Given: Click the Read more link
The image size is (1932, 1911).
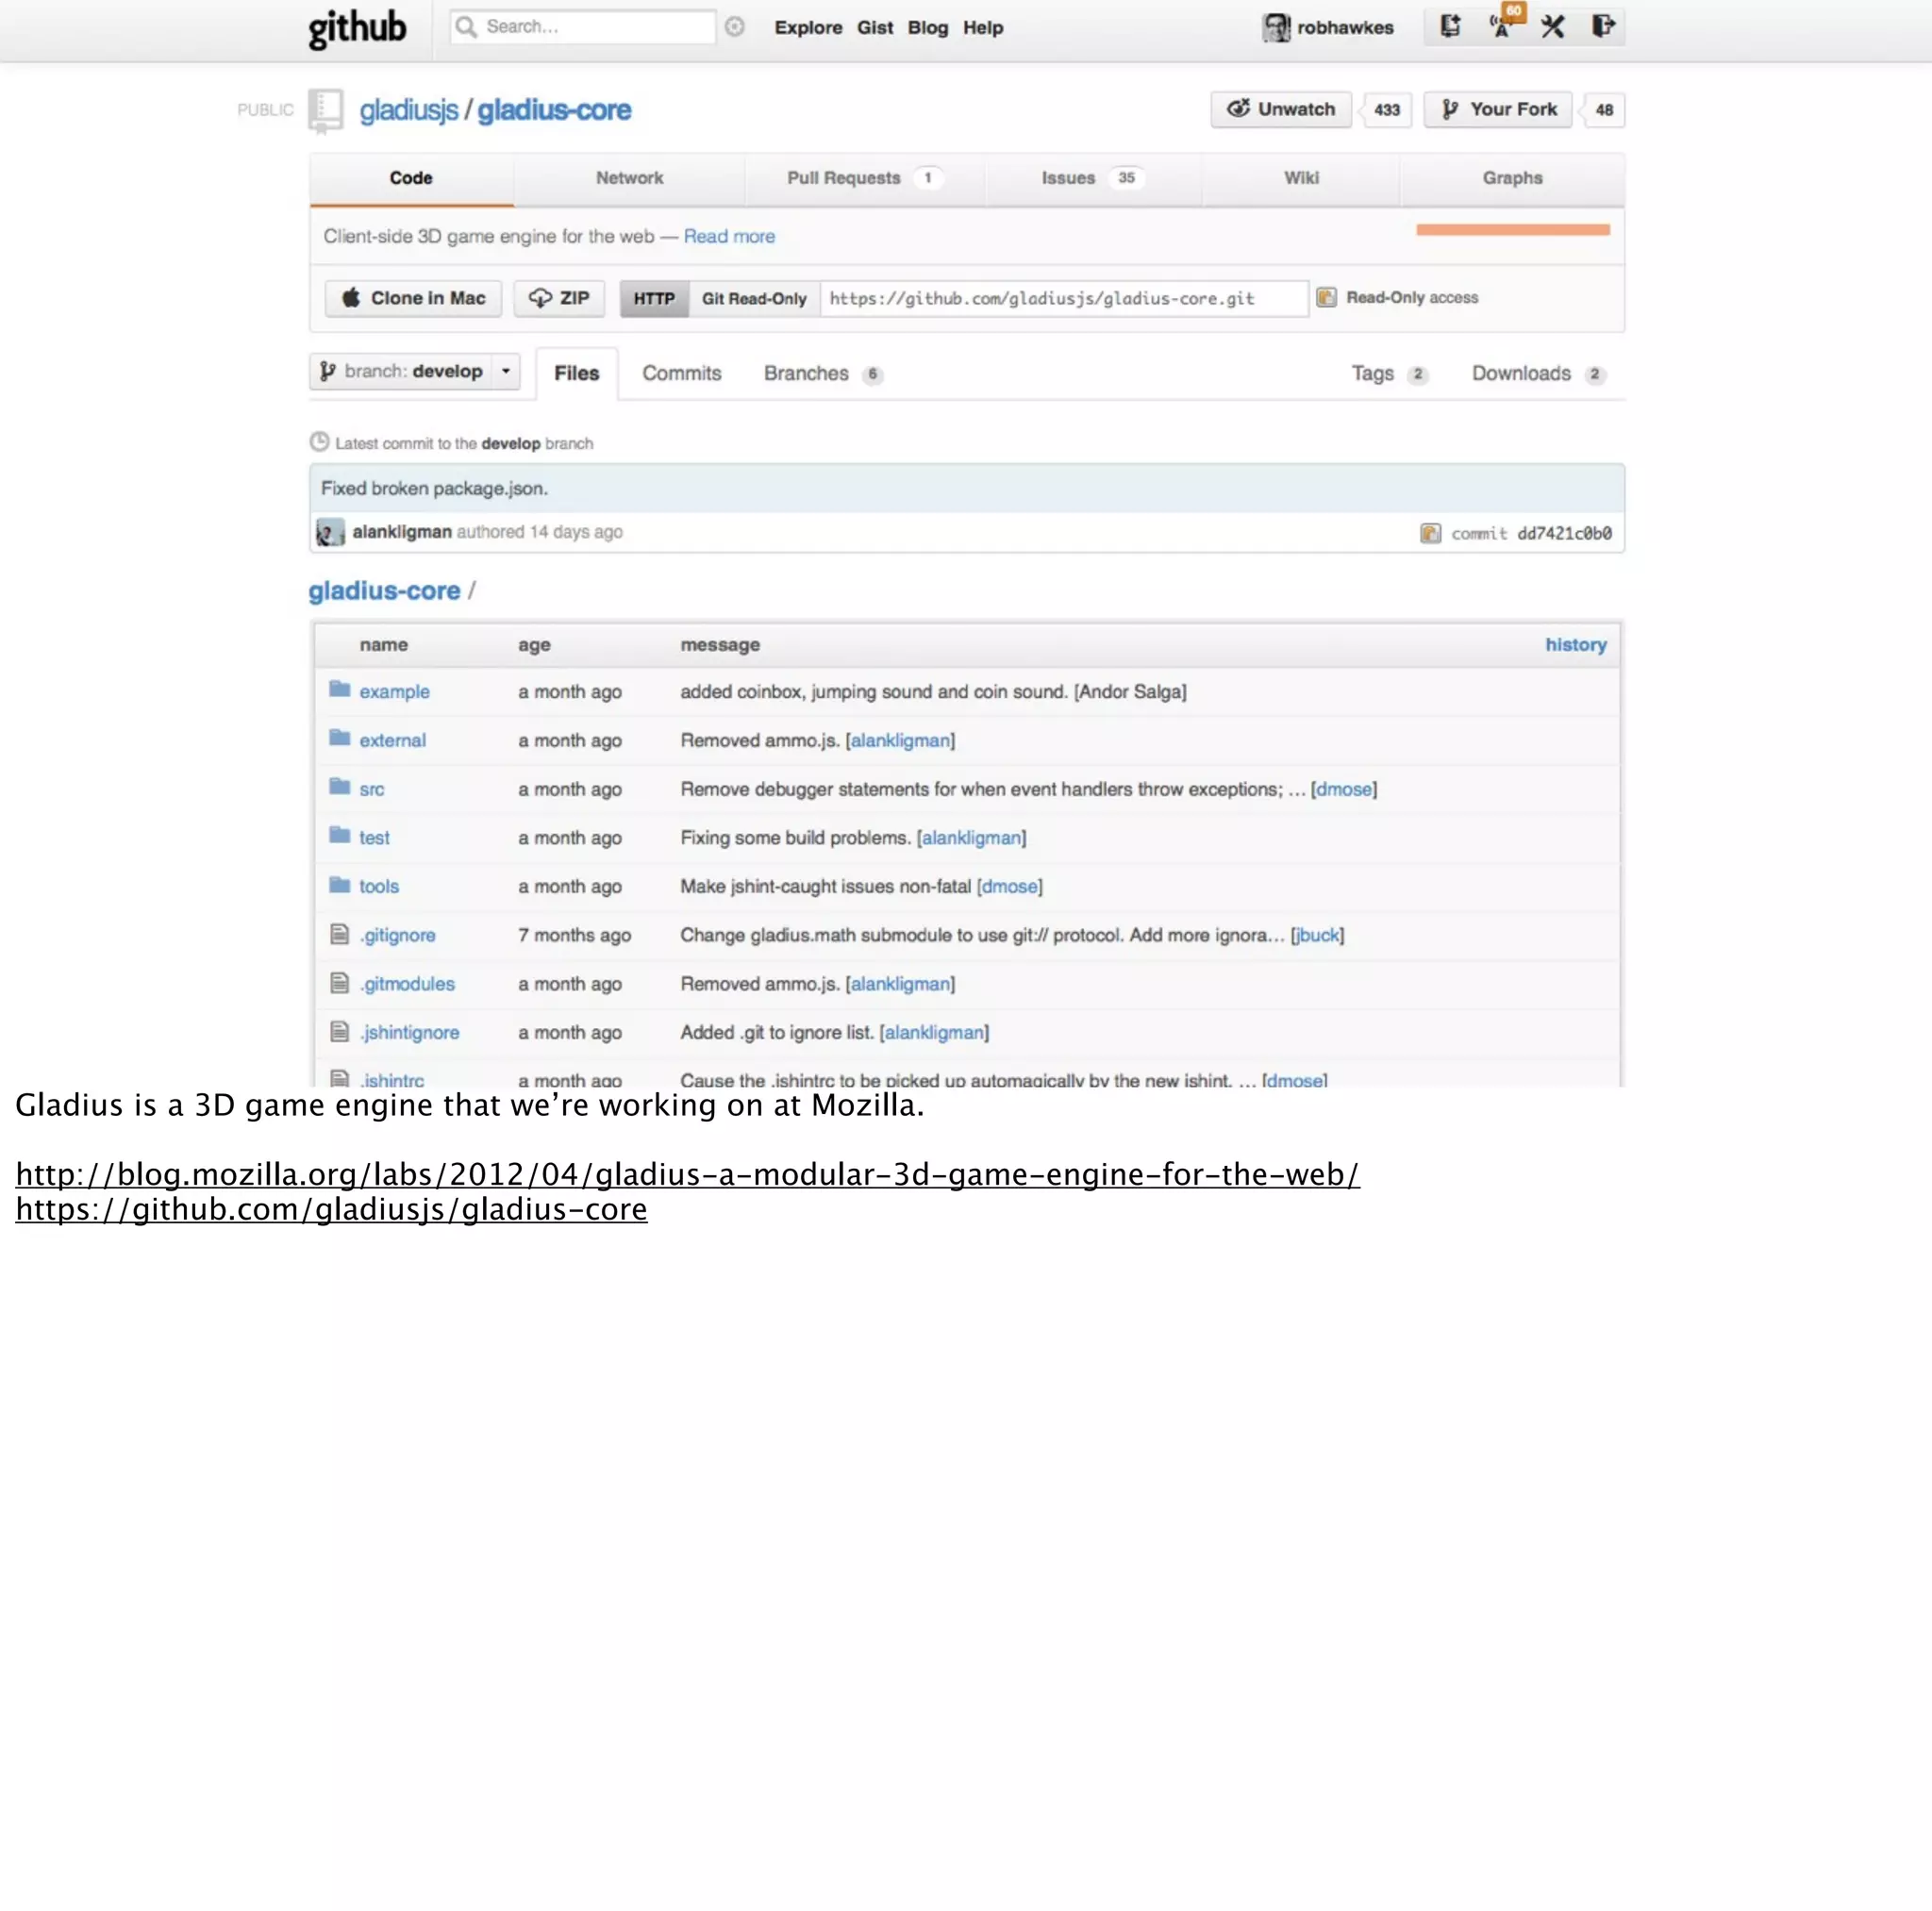Looking at the screenshot, I should pyautogui.click(x=729, y=236).
